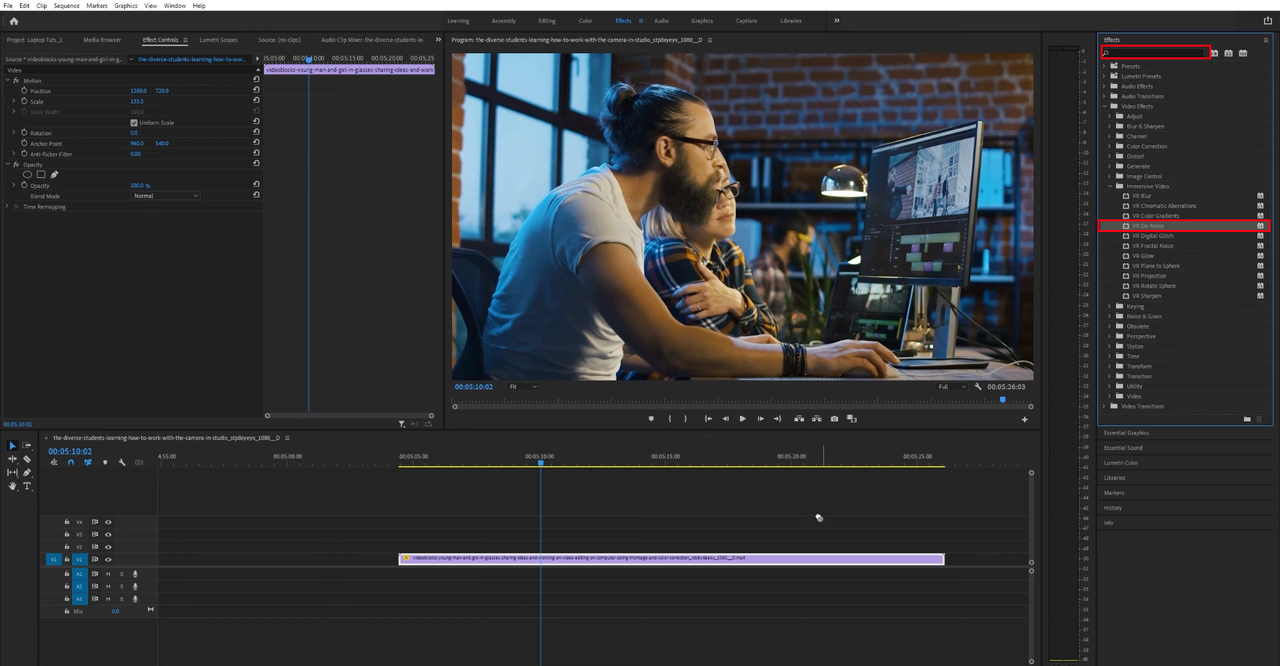Click the Extract button
This screenshot has width=1280, height=666.
816,418
